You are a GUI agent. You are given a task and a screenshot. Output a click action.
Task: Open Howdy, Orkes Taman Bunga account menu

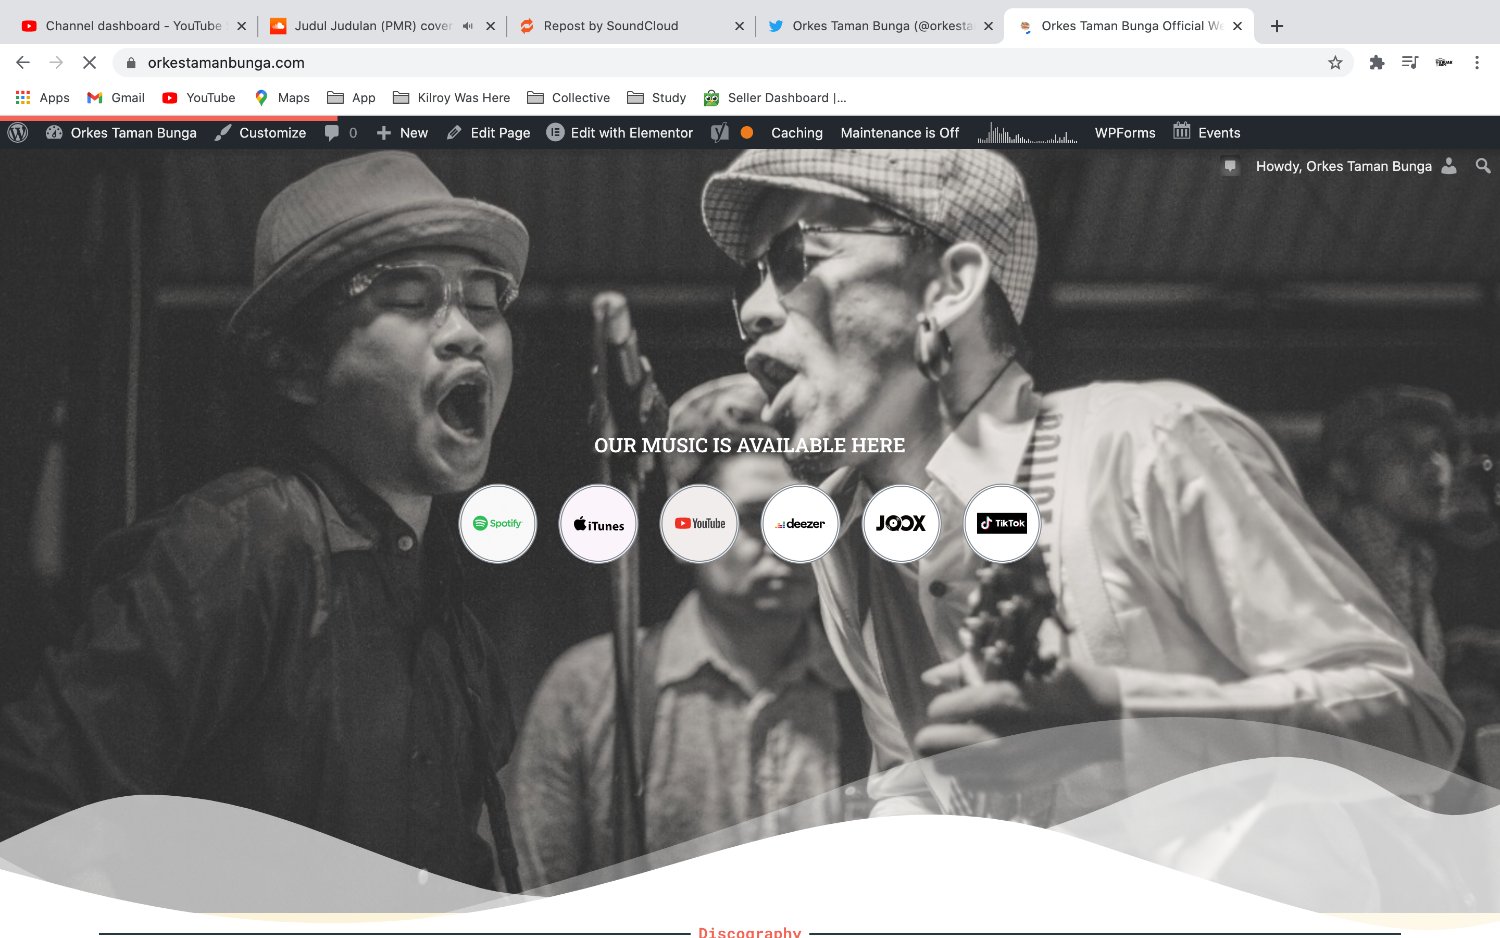click(1344, 166)
